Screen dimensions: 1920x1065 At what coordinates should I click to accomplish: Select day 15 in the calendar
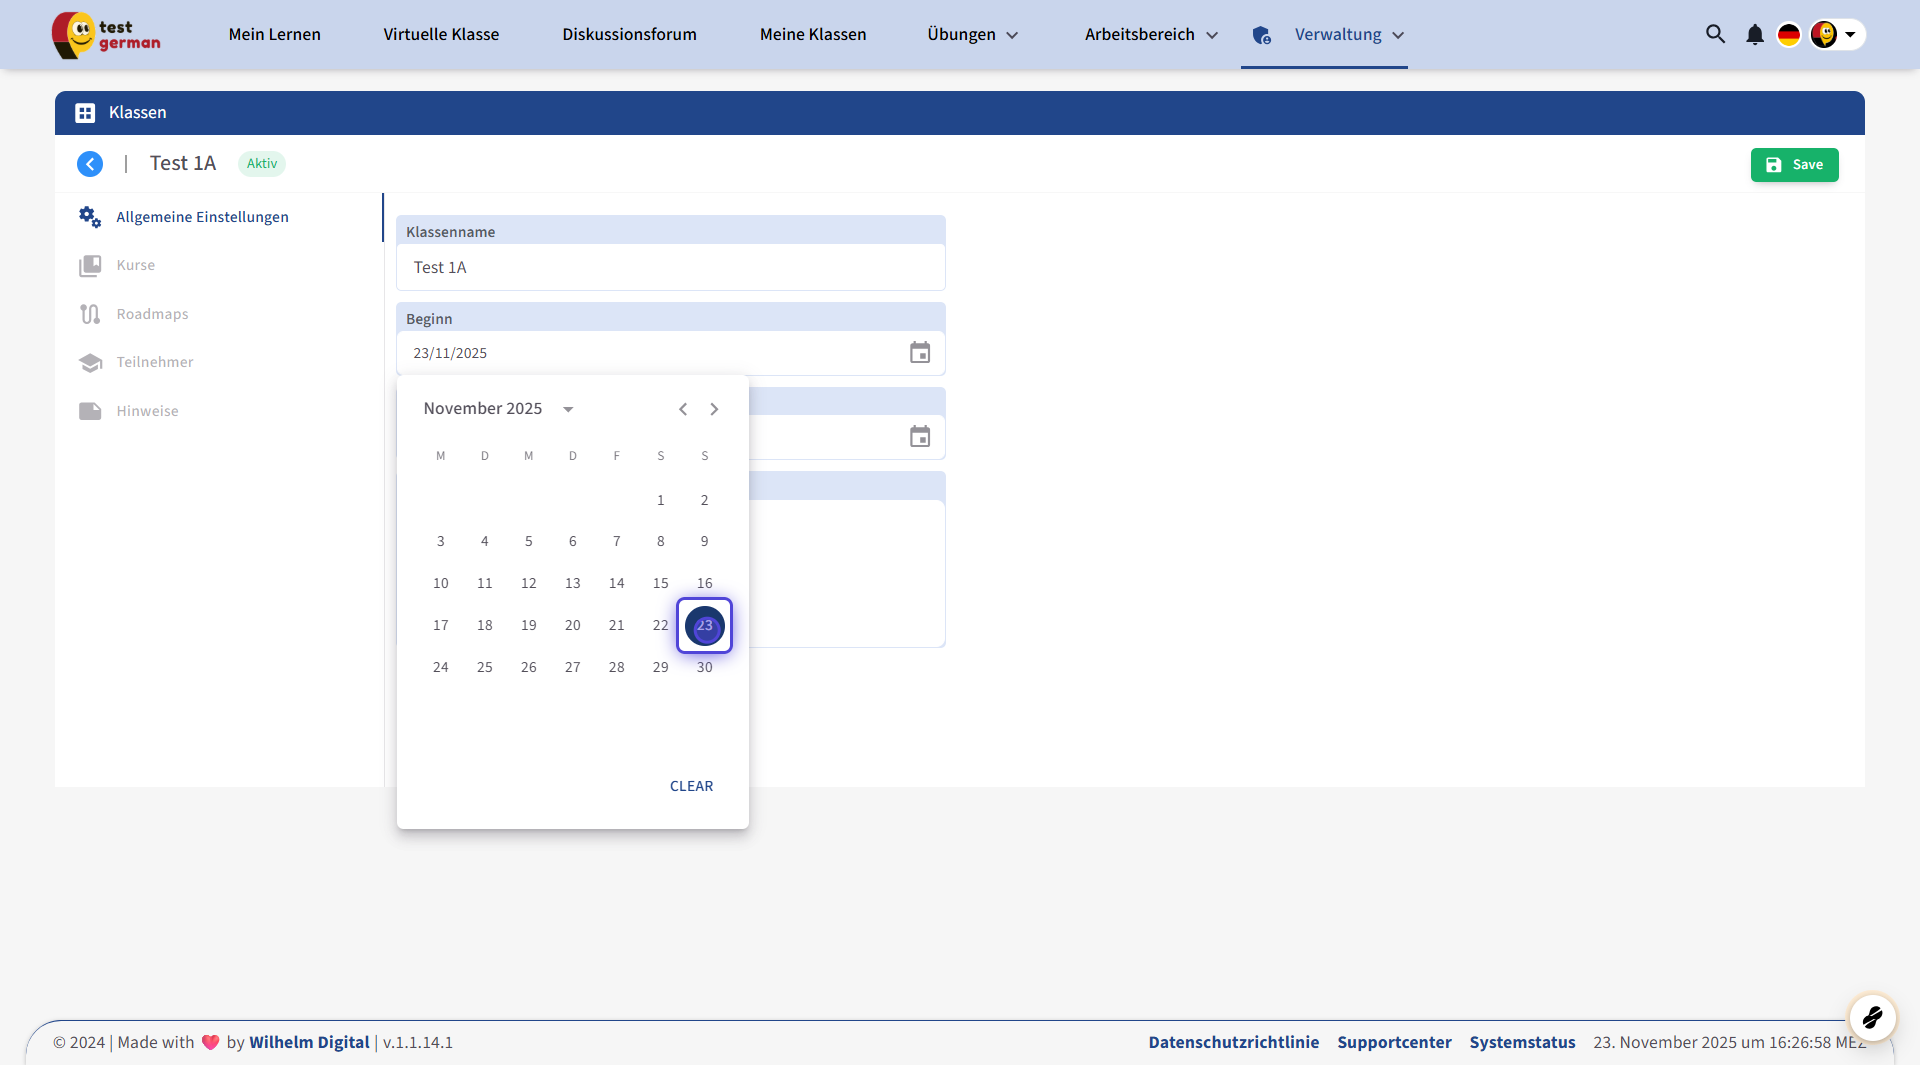660,583
